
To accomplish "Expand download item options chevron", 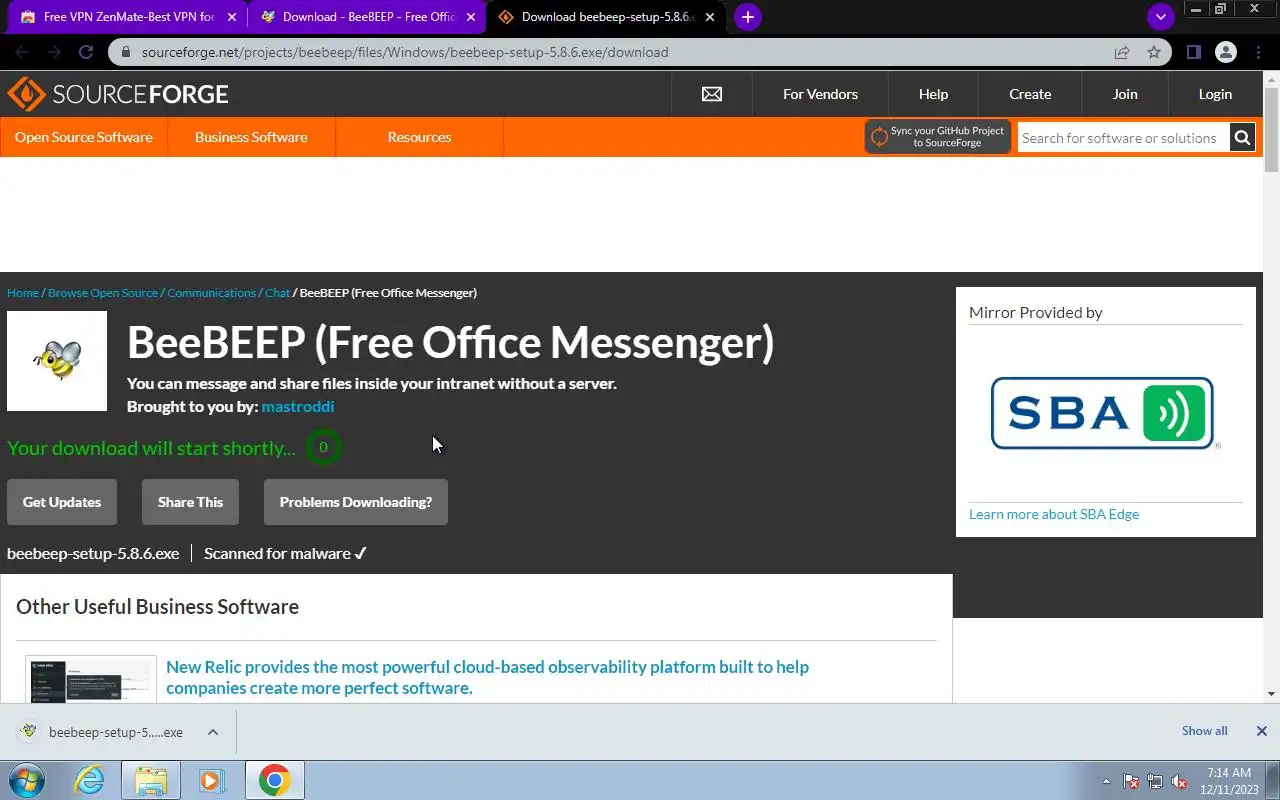I will tap(213, 732).
